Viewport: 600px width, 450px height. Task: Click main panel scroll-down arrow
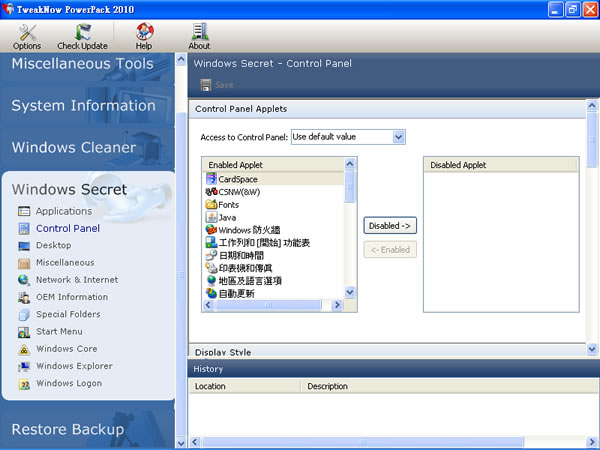(592, 349)
